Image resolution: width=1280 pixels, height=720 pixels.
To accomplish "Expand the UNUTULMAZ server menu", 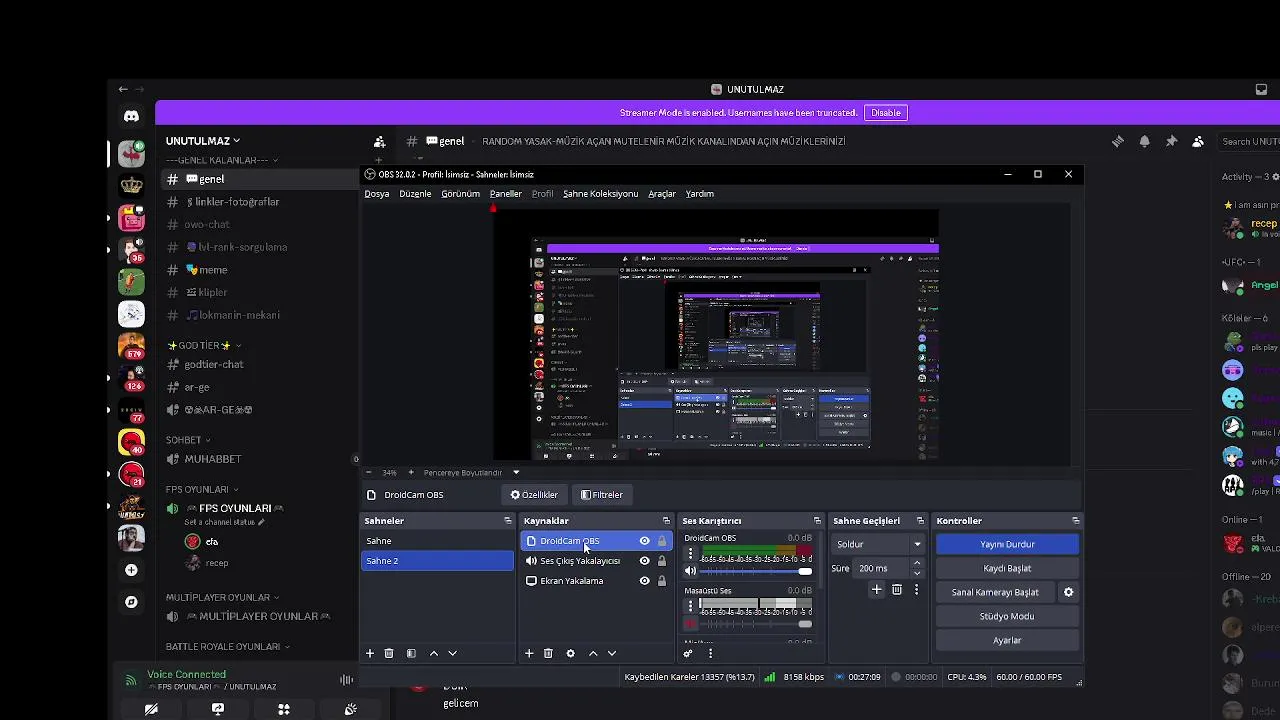I will pyautogui.click(x=203, y=141).
